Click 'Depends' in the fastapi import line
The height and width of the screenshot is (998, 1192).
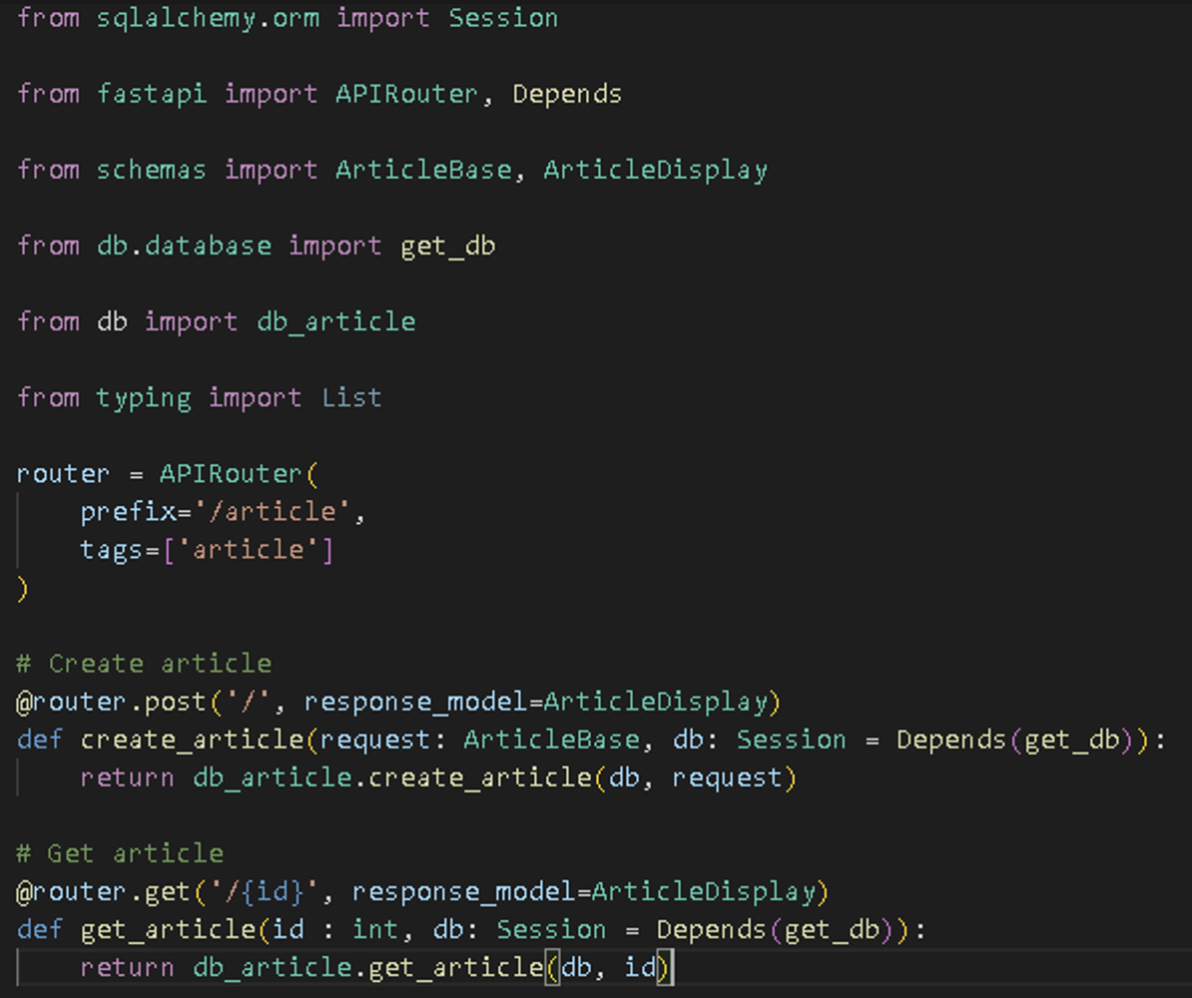coord(567,94)
